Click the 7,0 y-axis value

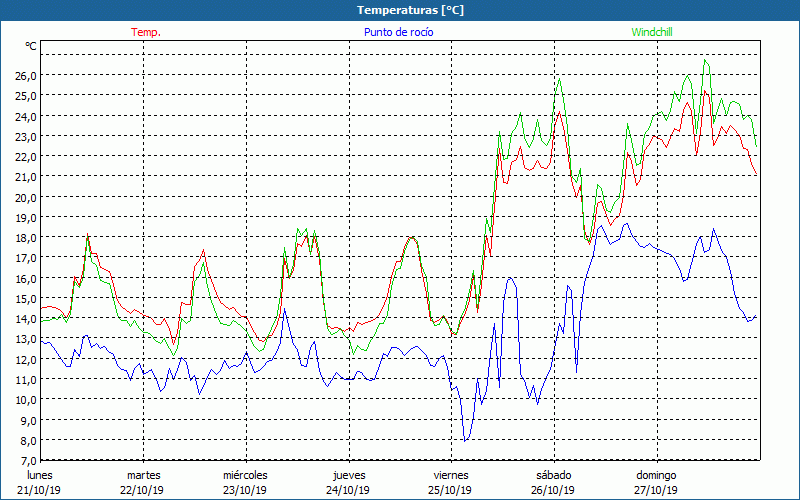point(28,461)
